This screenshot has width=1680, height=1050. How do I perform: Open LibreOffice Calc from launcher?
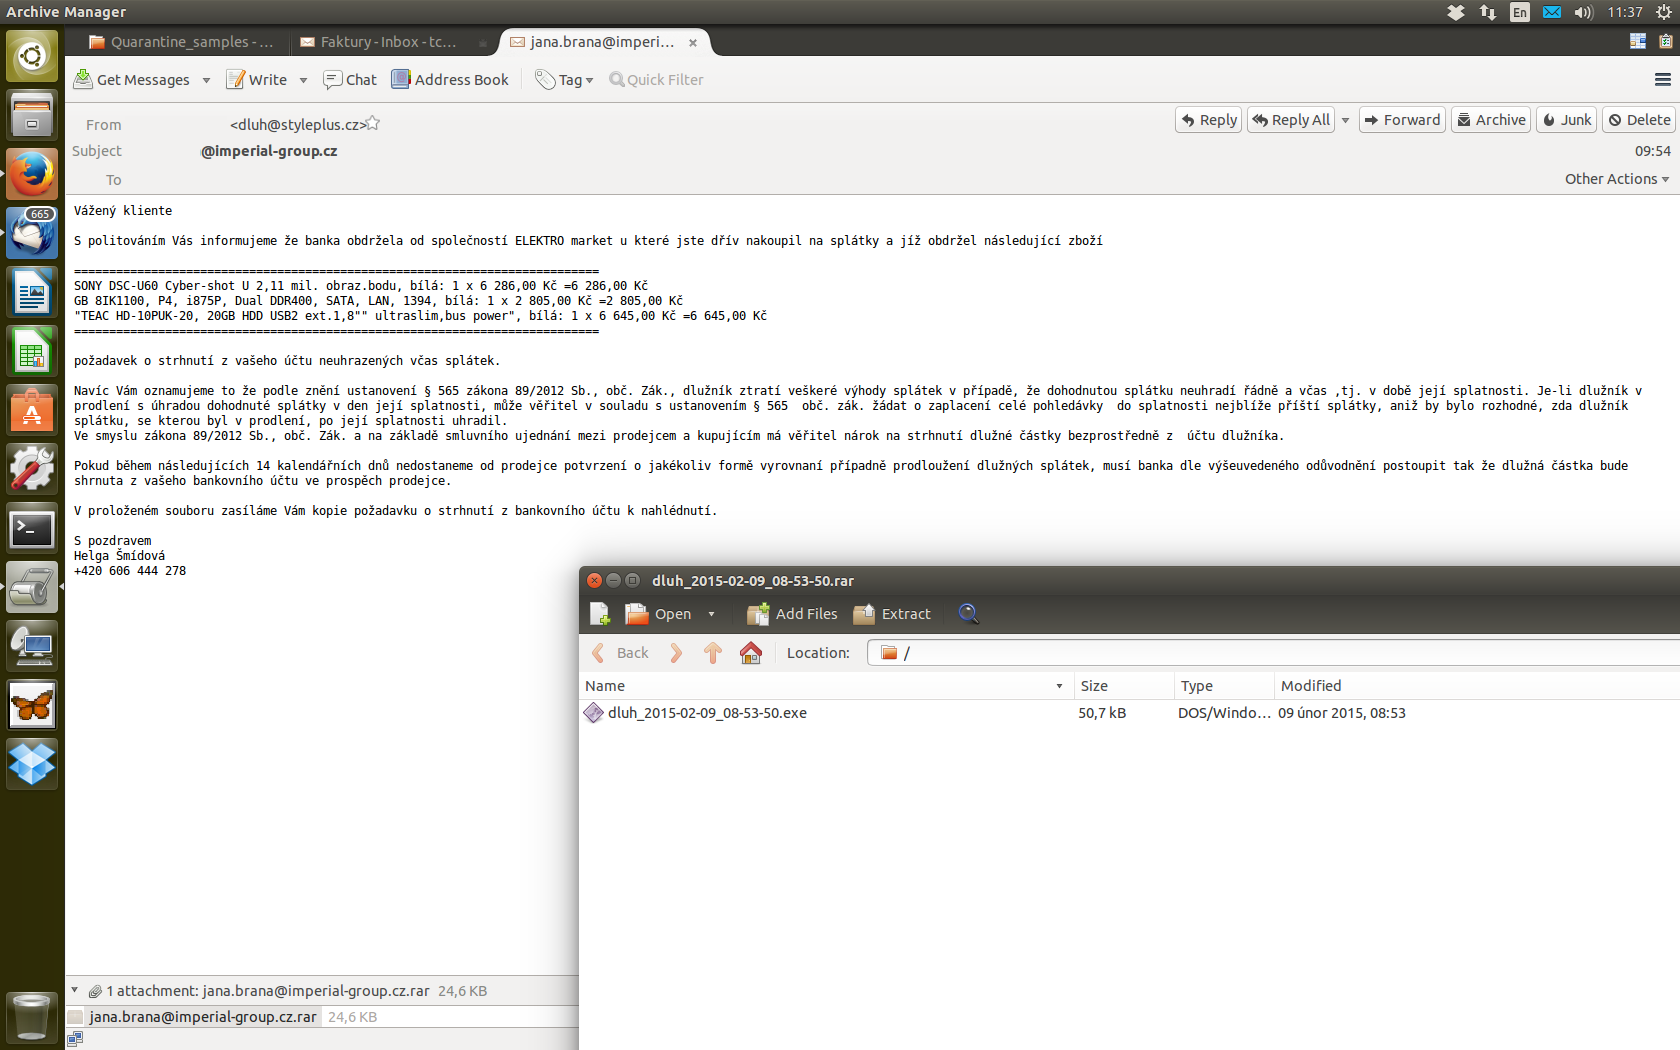click(x=32, y=351)
